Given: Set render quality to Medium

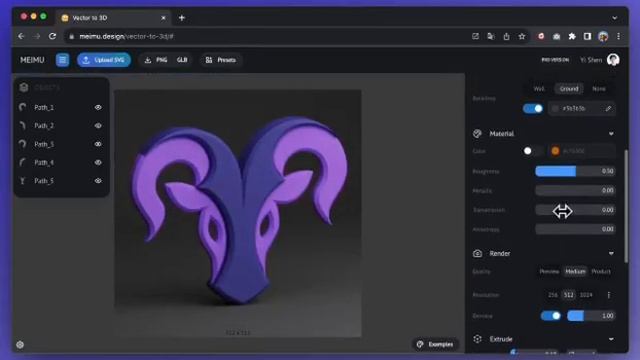Looking at the screenshot, I should click(x=575, y=271).
